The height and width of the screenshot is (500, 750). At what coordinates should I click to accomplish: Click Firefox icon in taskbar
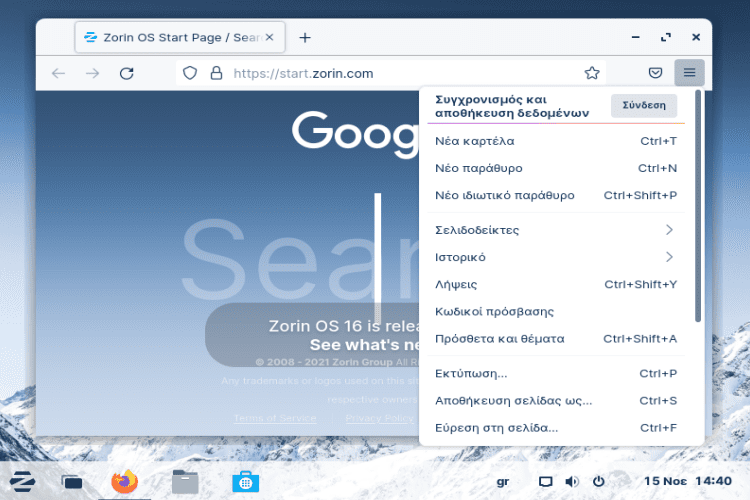point(124,481)
